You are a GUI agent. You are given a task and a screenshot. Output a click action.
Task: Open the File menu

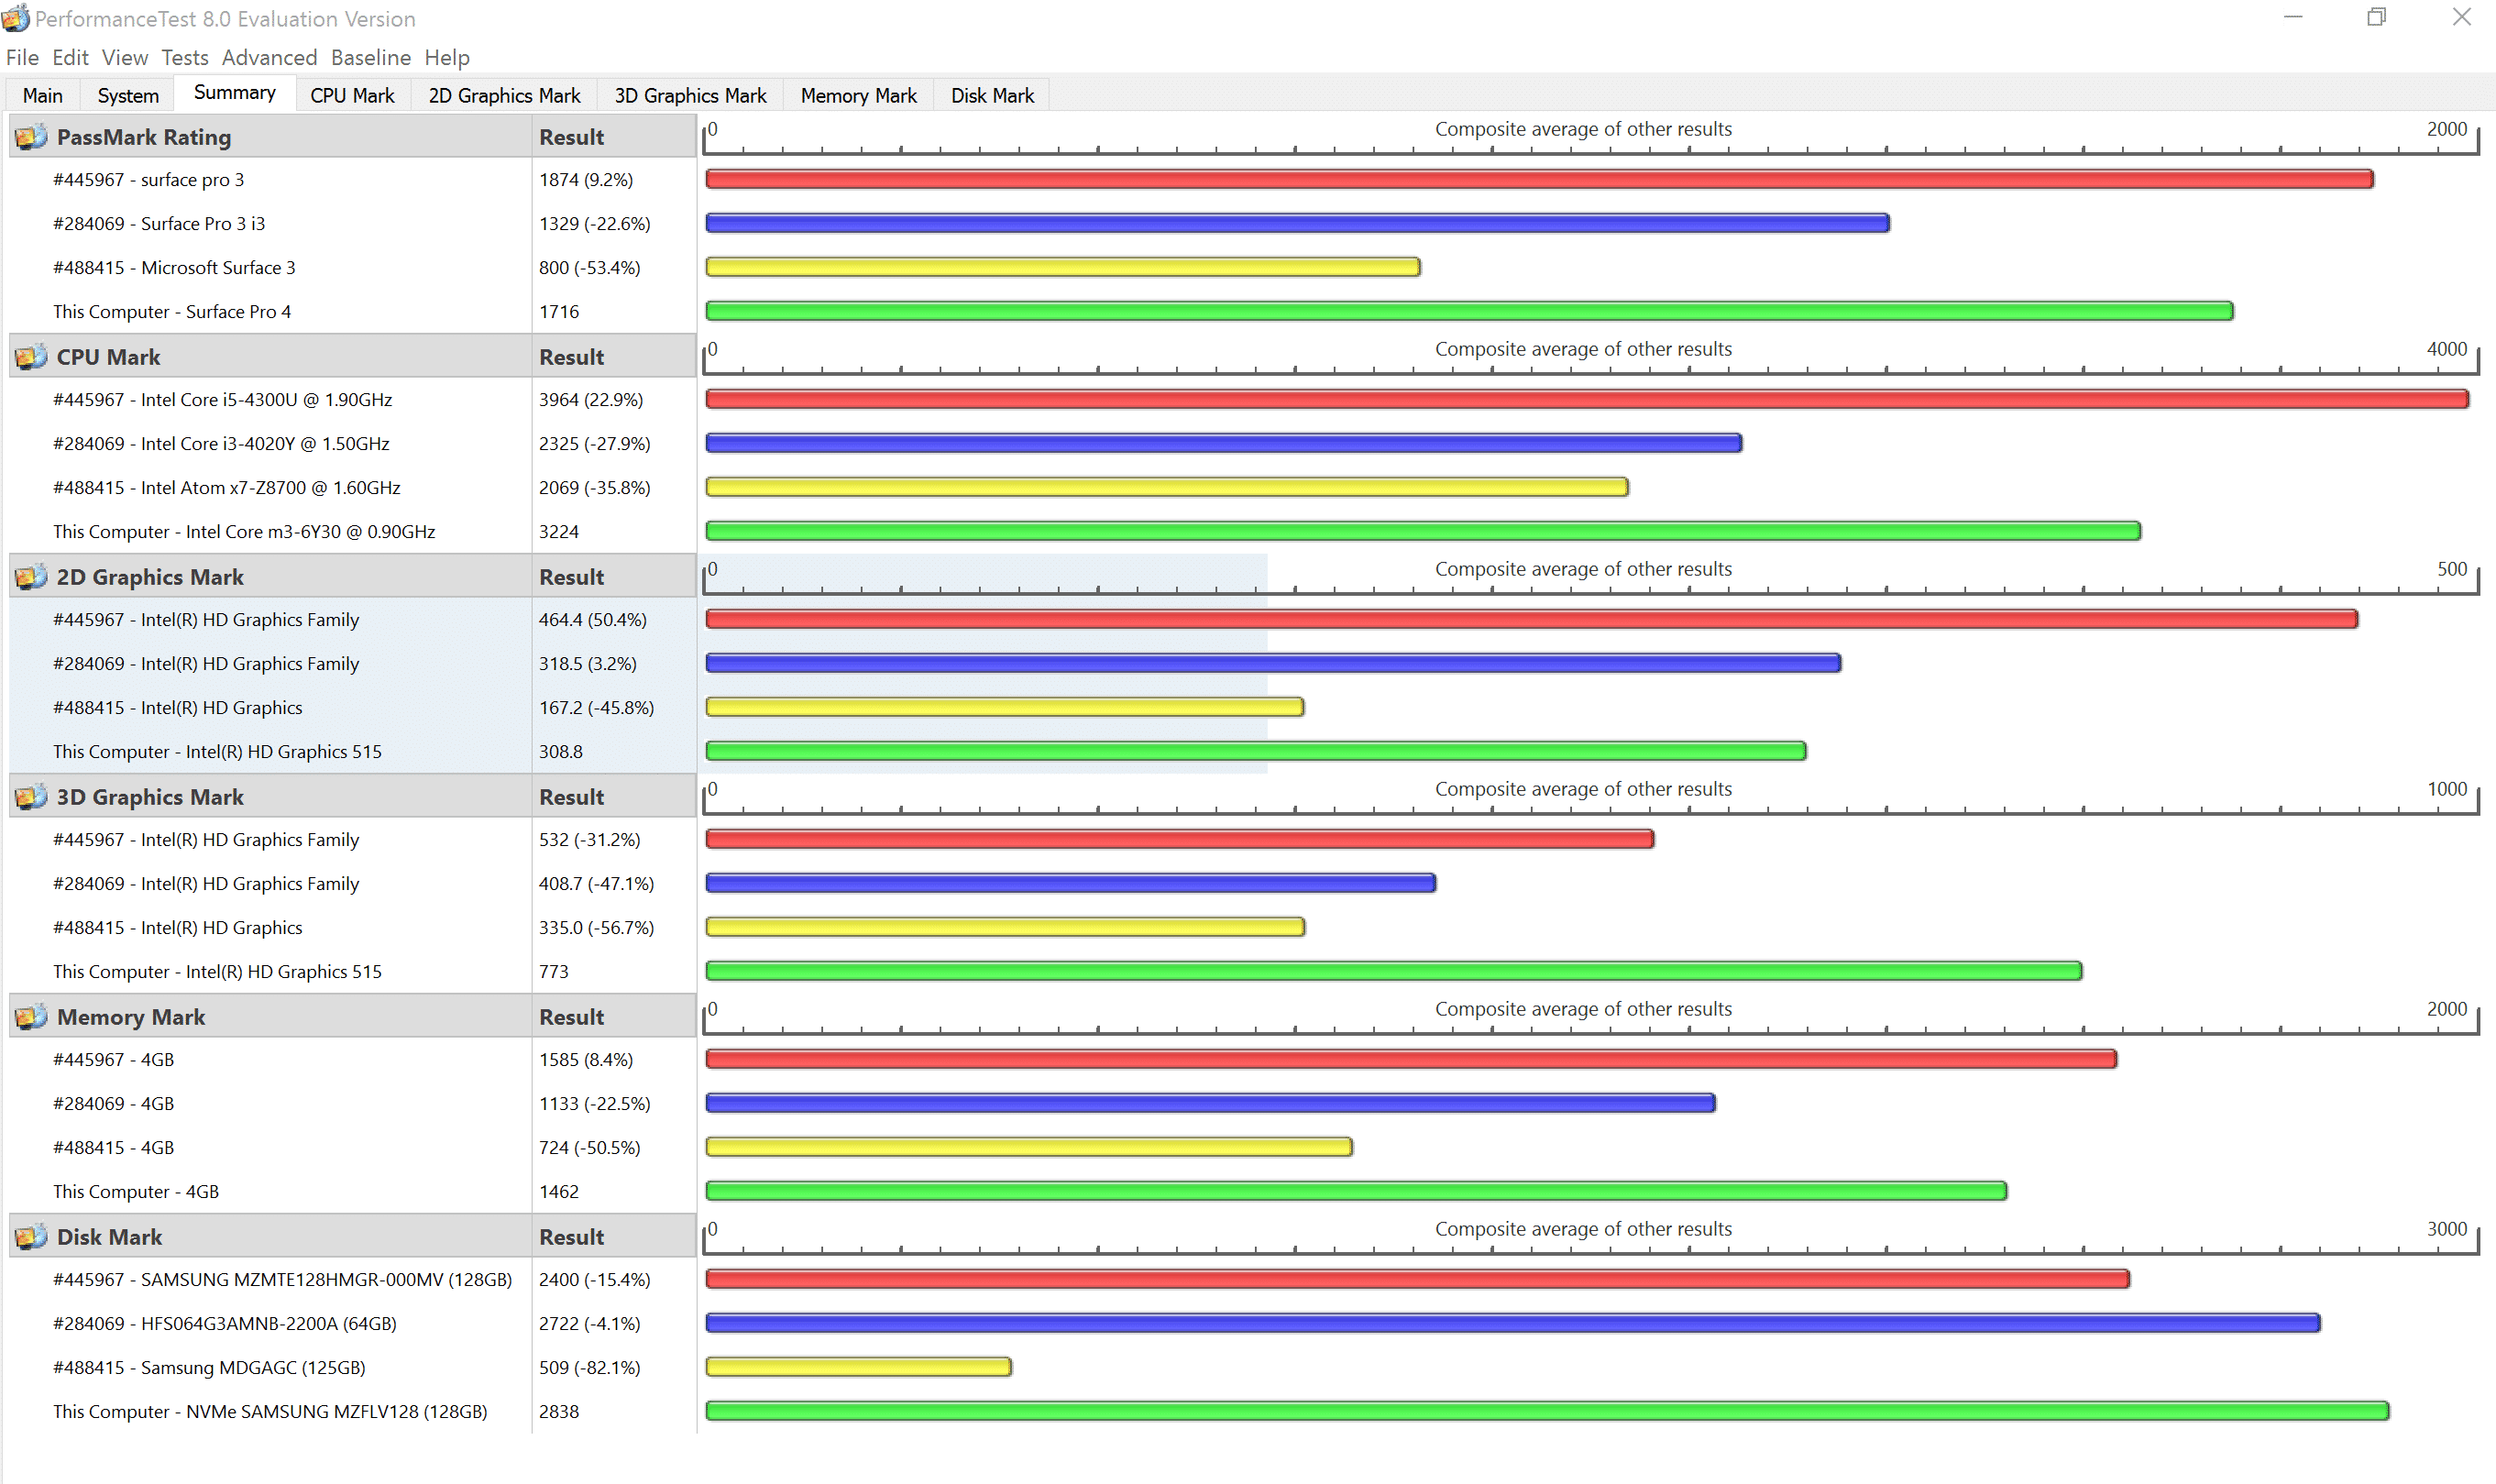point(22,58)
